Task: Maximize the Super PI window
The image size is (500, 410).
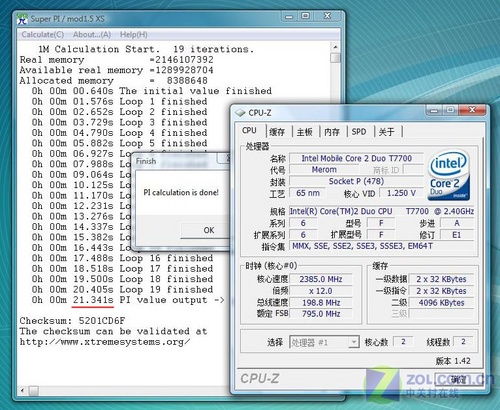Action: (306, 16)
